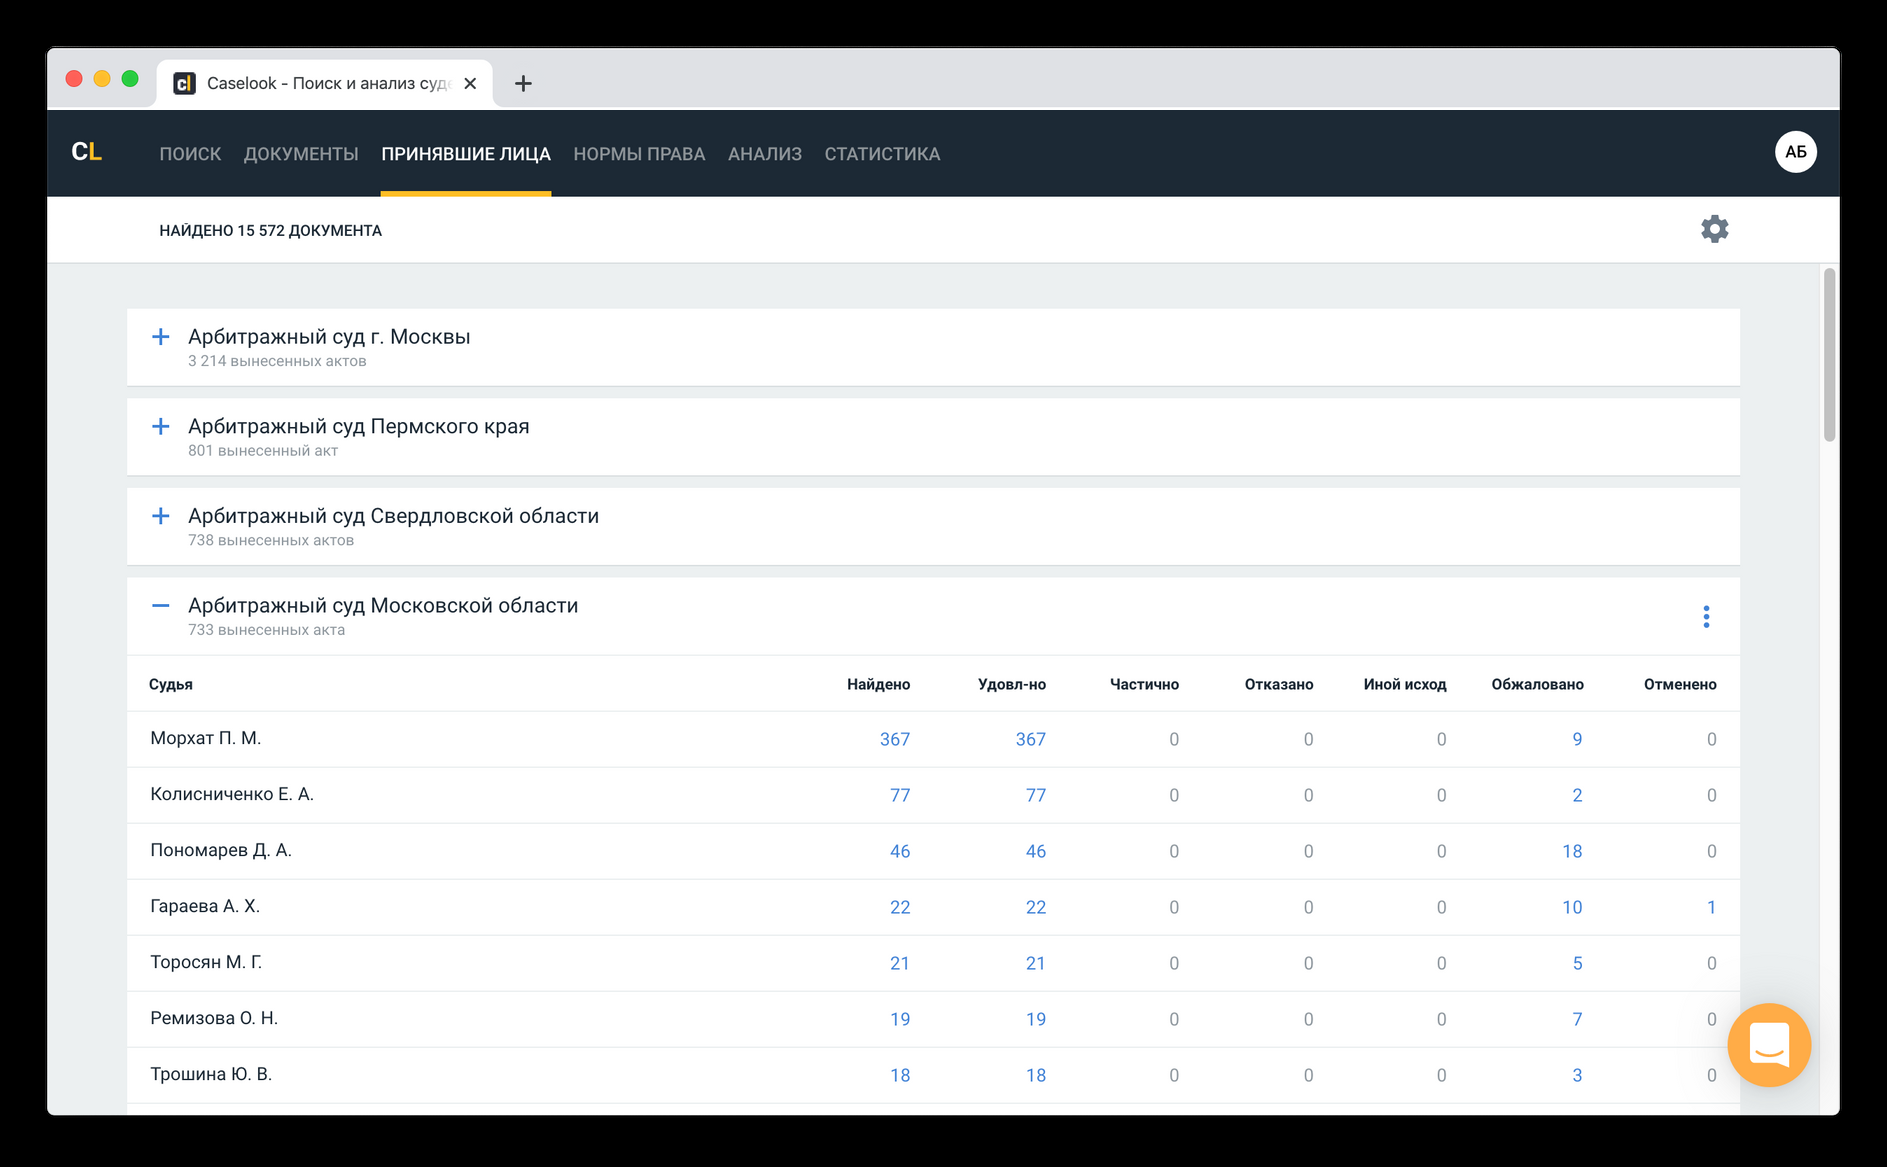Collapse Арбитражный суд Московской области

160,605
